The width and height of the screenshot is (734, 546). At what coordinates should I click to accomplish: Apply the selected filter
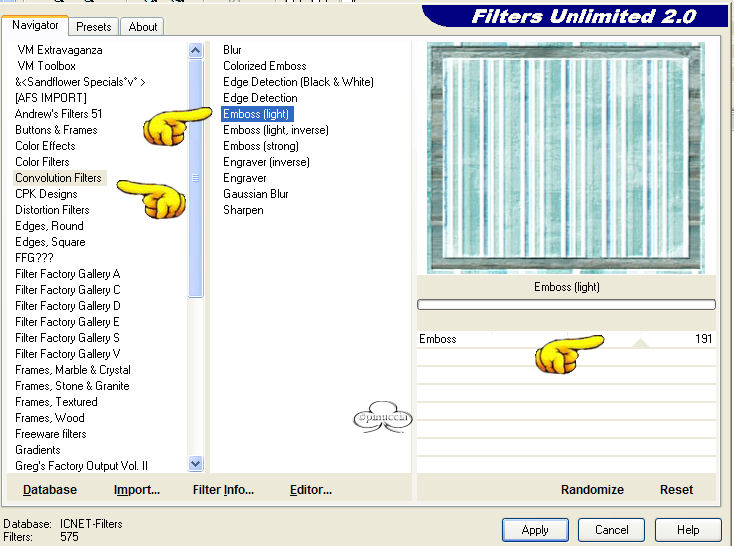click(x=535, y=530)
